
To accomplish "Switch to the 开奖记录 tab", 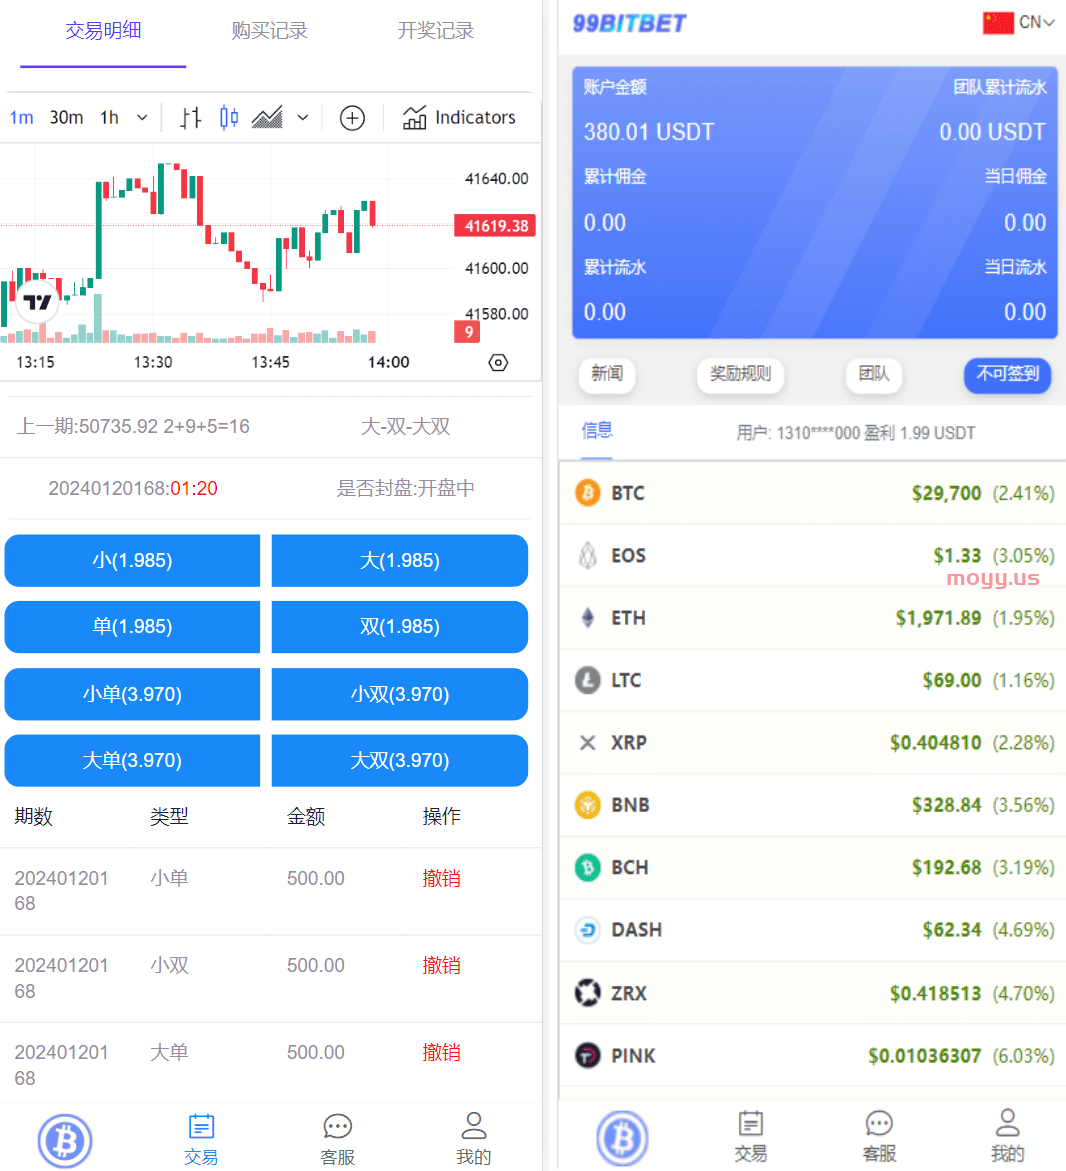I will pyautogui.click(x=435, y=31).
